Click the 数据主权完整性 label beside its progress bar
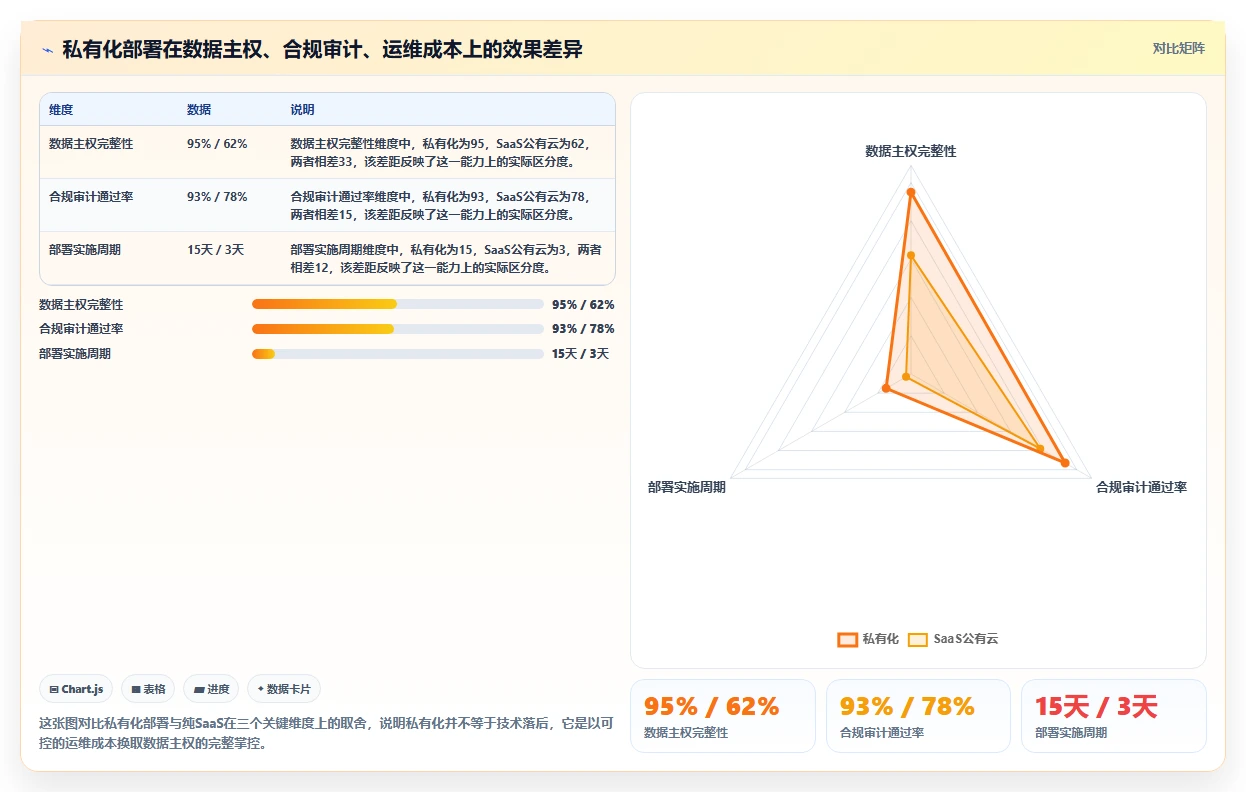 tap(81, 304)
